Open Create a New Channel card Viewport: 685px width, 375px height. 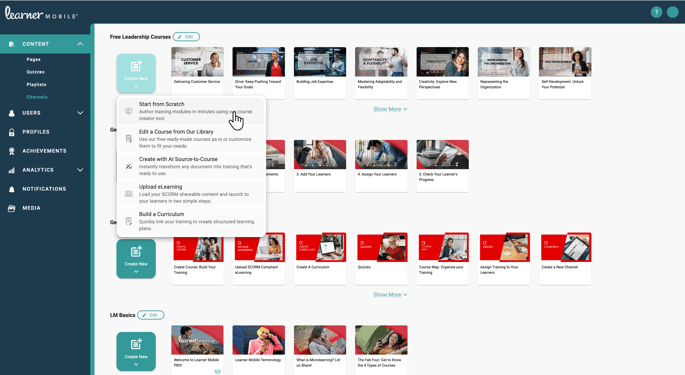pyautogui.click(x=565, y=258)
